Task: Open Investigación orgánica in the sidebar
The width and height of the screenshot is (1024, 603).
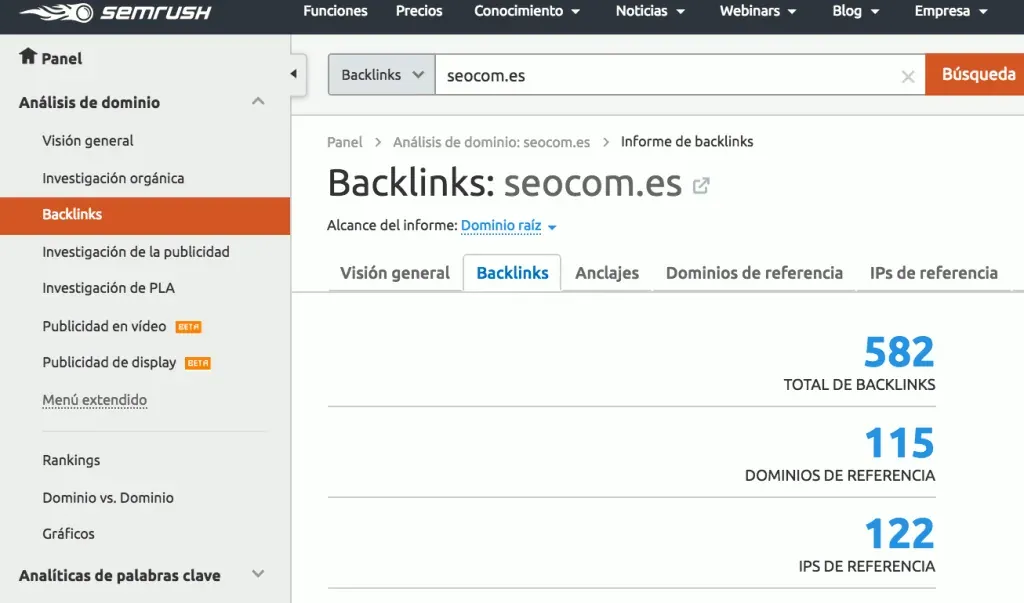Action: (x=113, y=178)
